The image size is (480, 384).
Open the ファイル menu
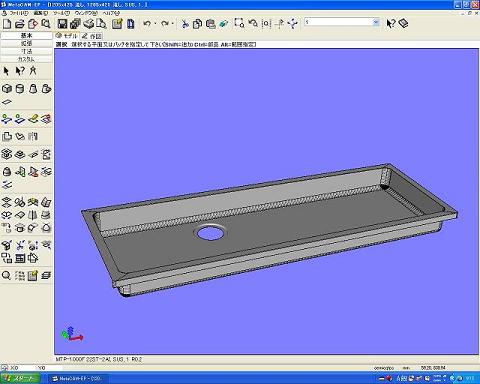click(18, 13)
